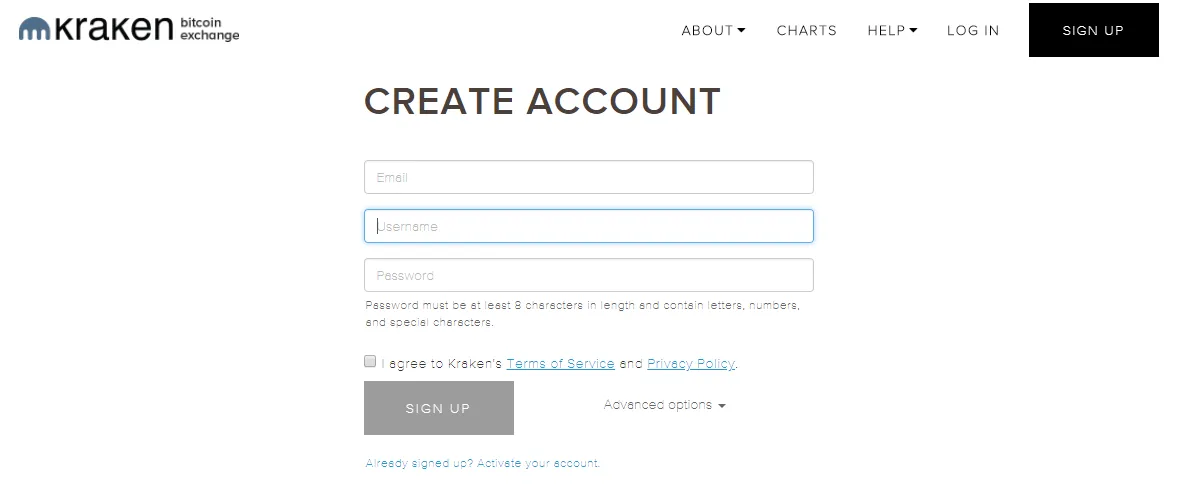Go to the CHARTS page
The image size is (1183, 490).
806,30
